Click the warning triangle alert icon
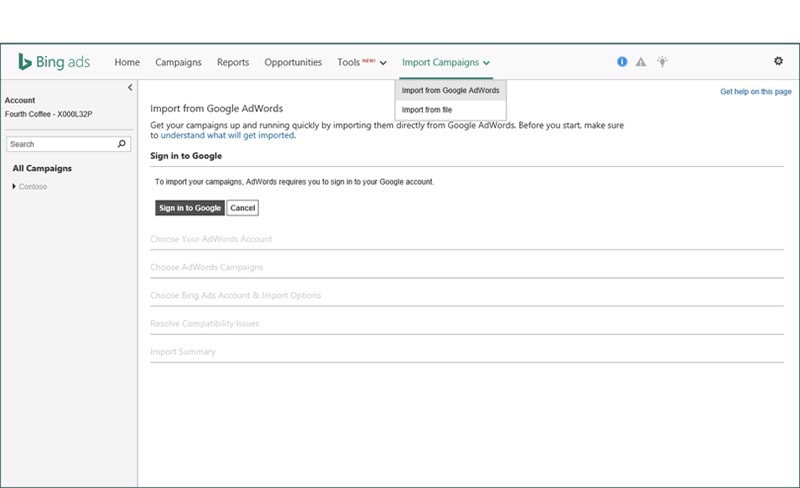 642,62
